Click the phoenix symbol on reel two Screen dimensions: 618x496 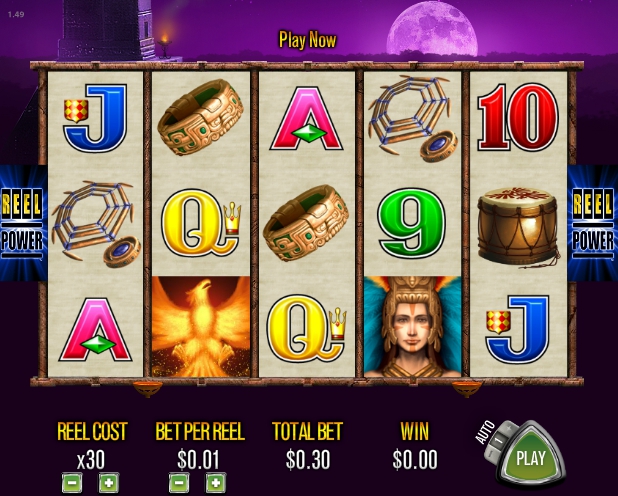coord(201,326)
